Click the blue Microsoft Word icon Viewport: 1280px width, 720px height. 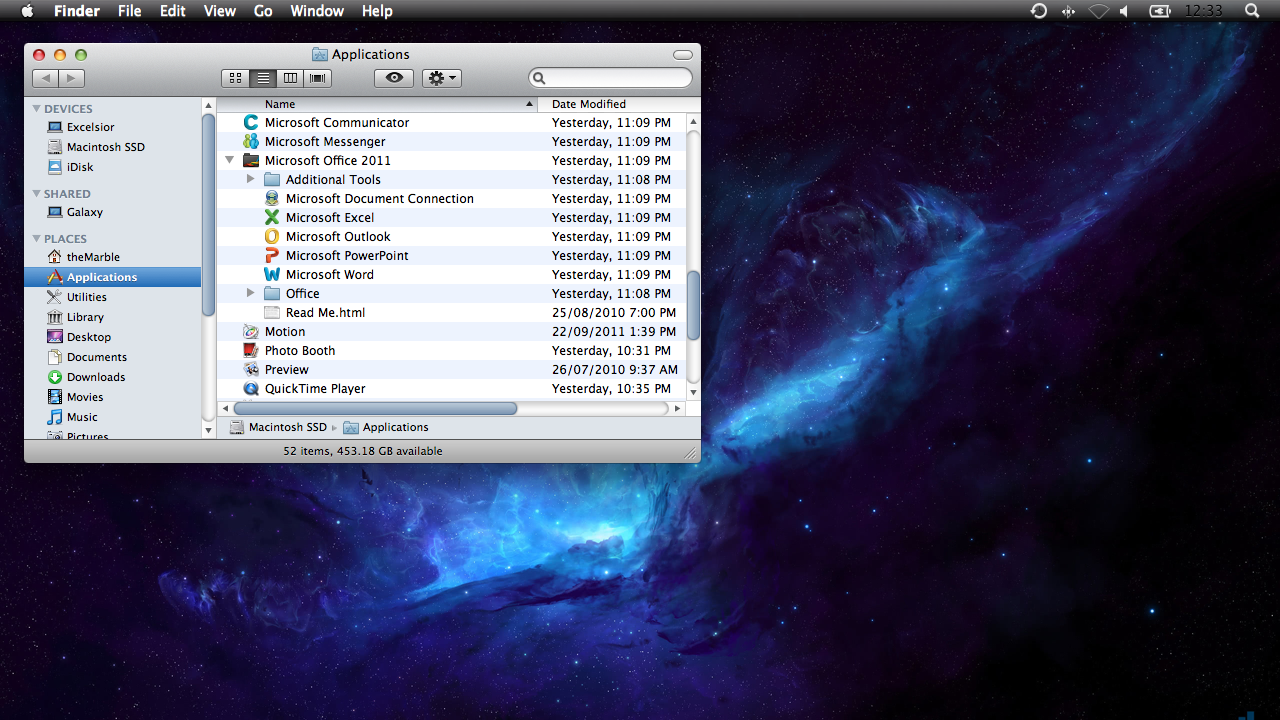272,274
